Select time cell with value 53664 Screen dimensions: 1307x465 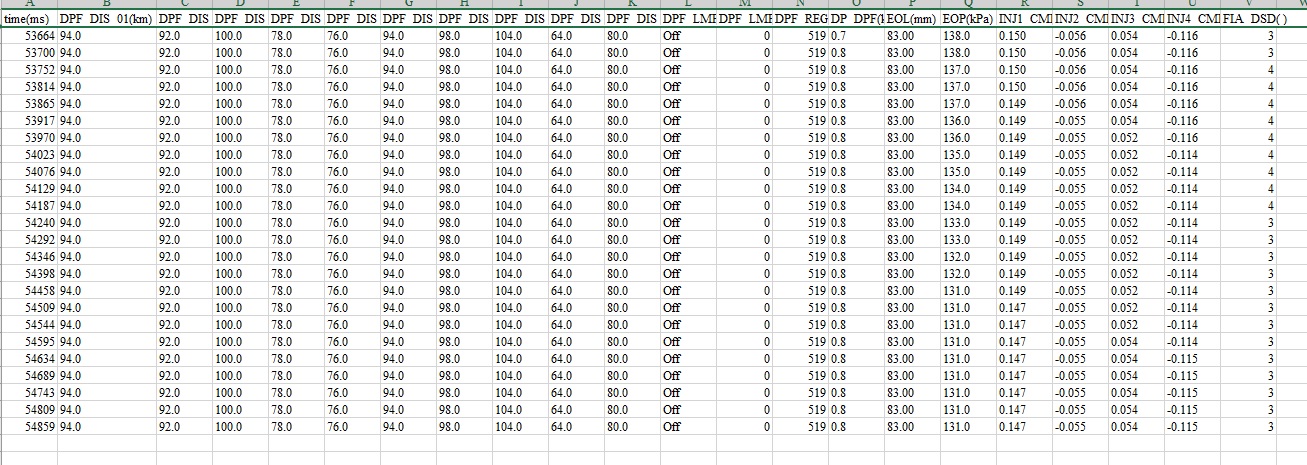click(28, 36)
